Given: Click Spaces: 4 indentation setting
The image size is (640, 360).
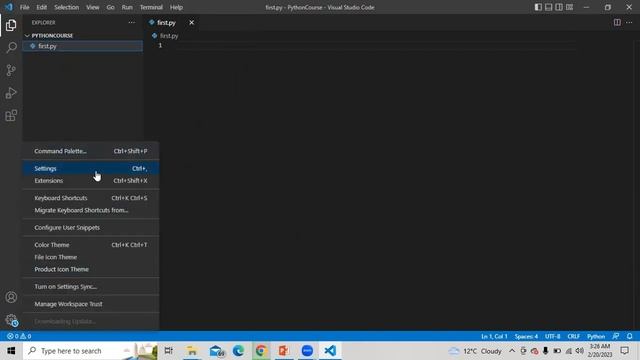Looking at the screenshot, I should pos(526,336).
